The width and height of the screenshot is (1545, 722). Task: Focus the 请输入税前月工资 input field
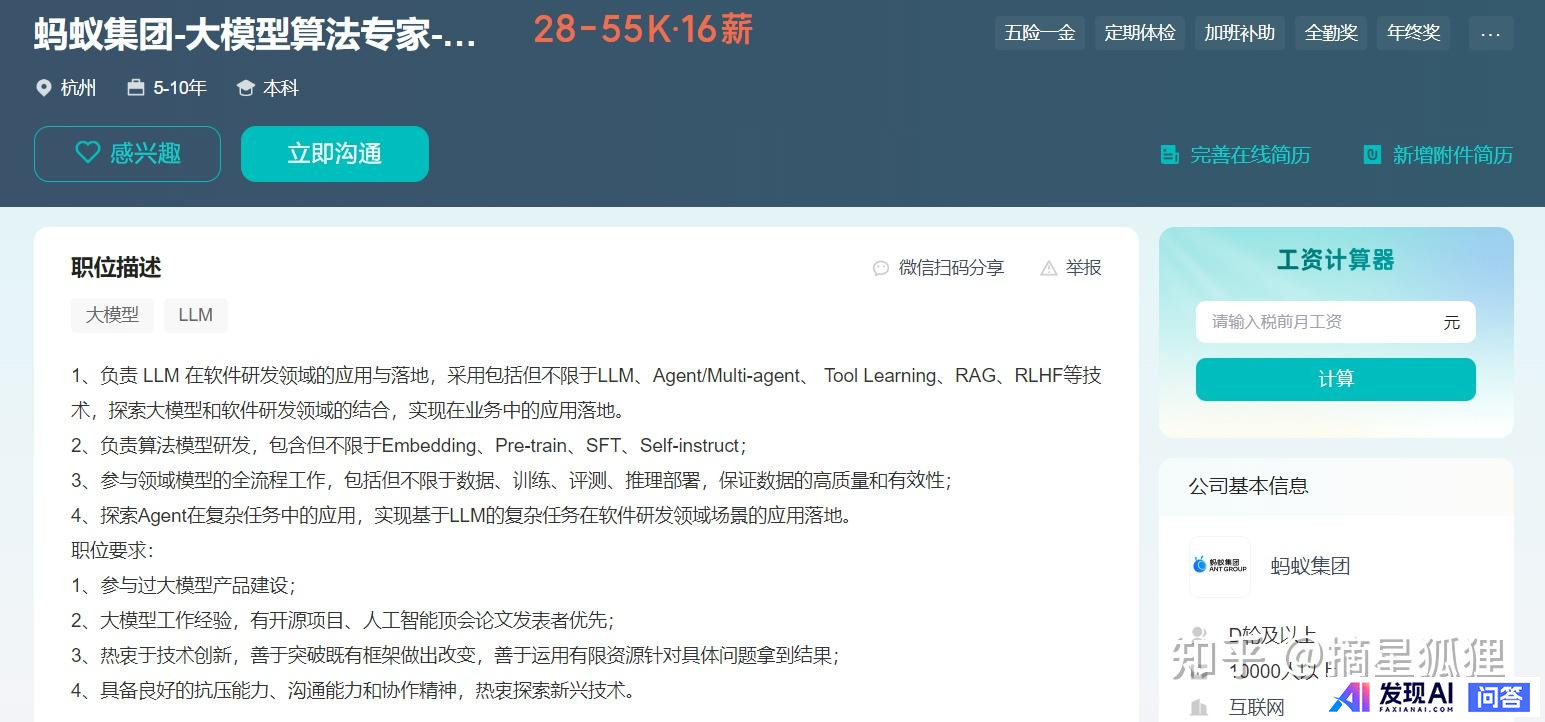(1336, 322)
